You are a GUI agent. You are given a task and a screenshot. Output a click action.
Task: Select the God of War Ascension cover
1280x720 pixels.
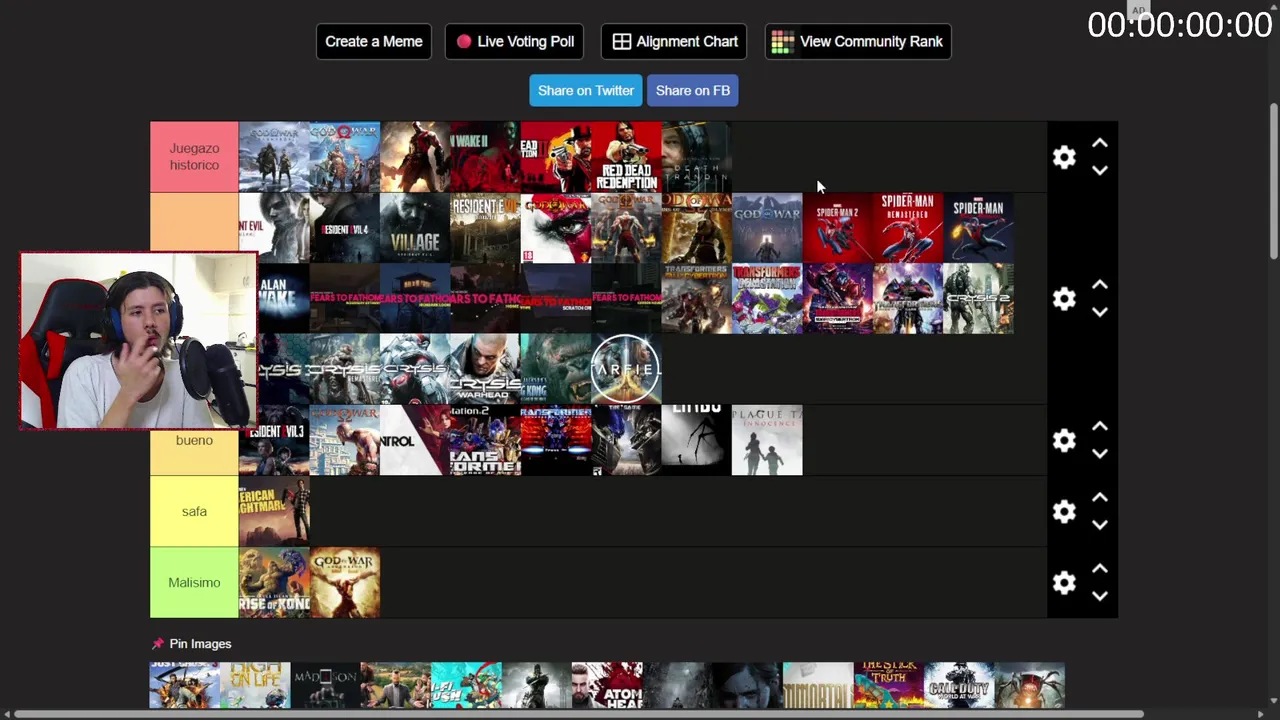pos(345,583)
